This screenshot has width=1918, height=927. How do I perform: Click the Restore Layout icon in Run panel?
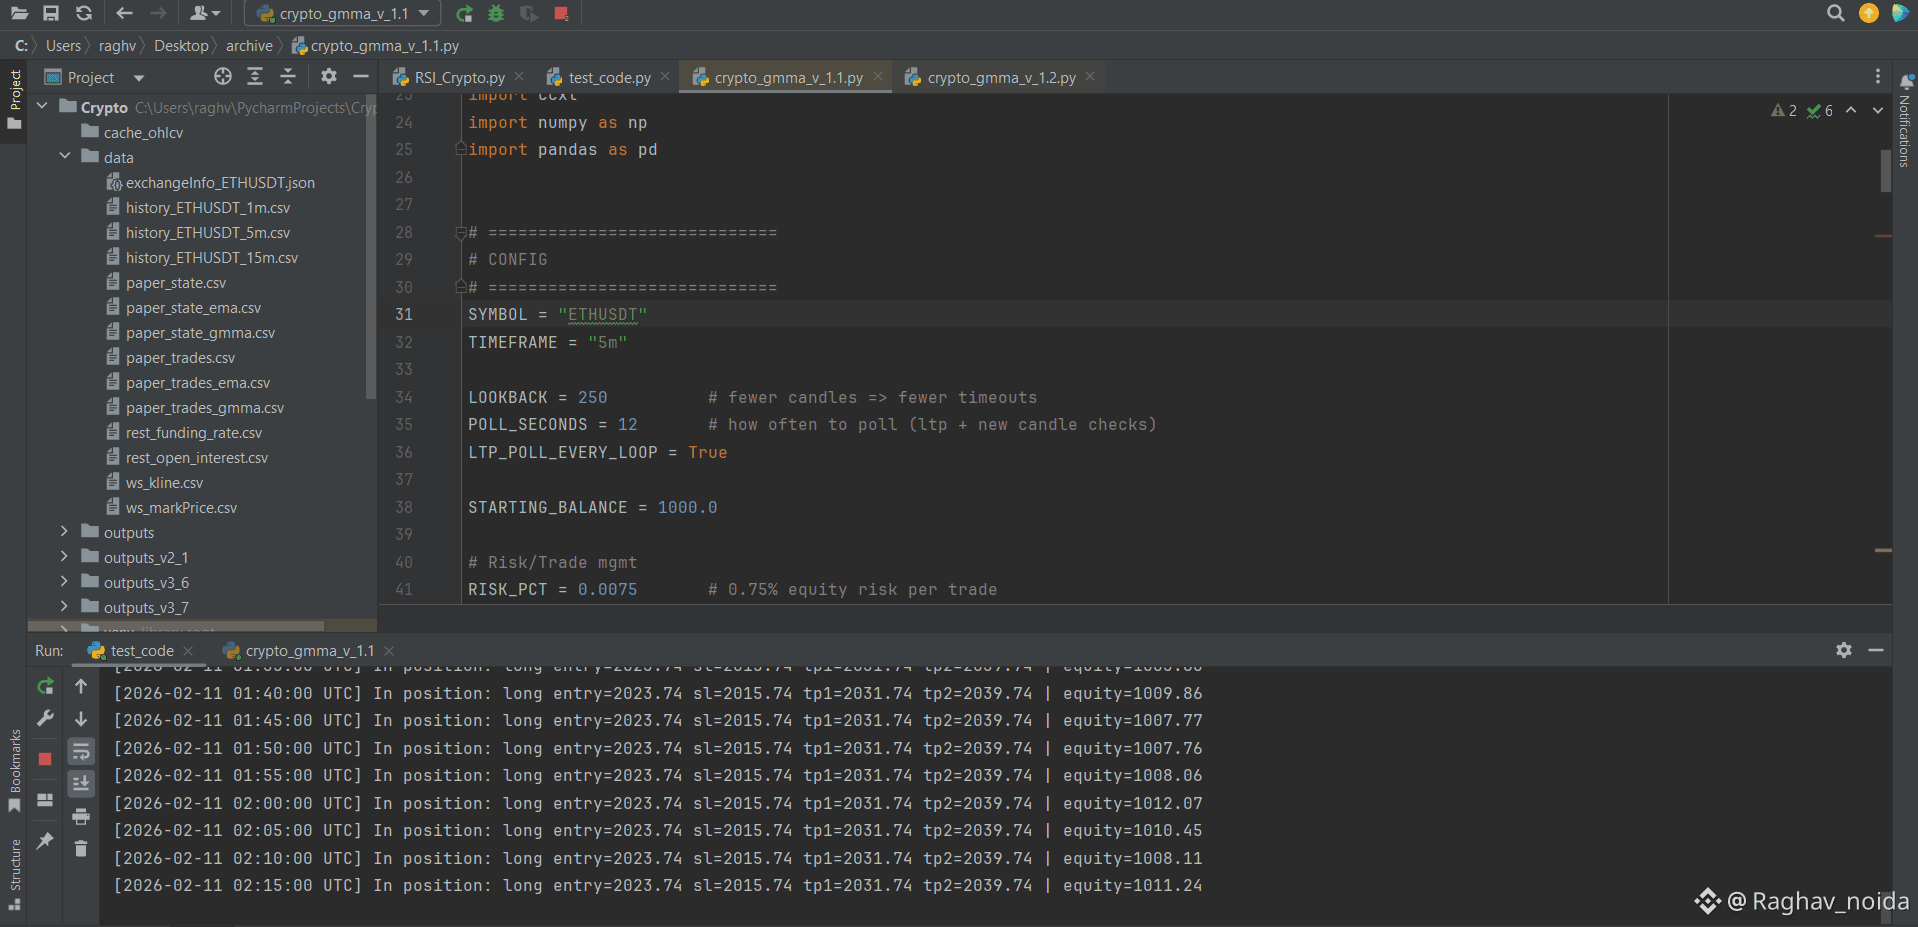click(x=45, y=800)
